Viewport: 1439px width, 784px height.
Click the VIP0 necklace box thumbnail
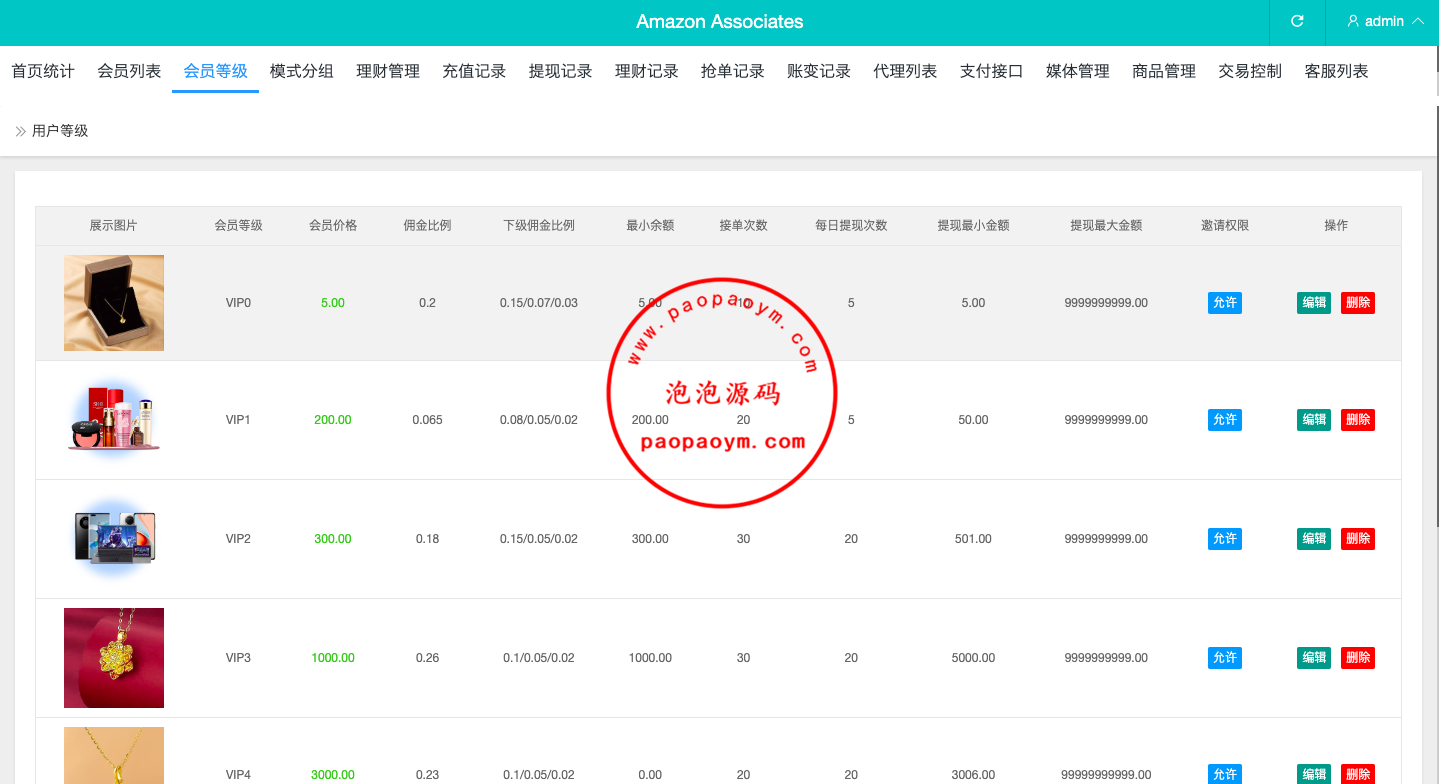114,303
